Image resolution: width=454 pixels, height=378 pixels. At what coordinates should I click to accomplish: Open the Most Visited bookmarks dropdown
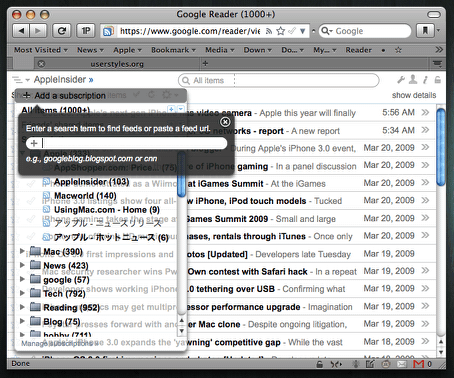click(x=41, y=50)
